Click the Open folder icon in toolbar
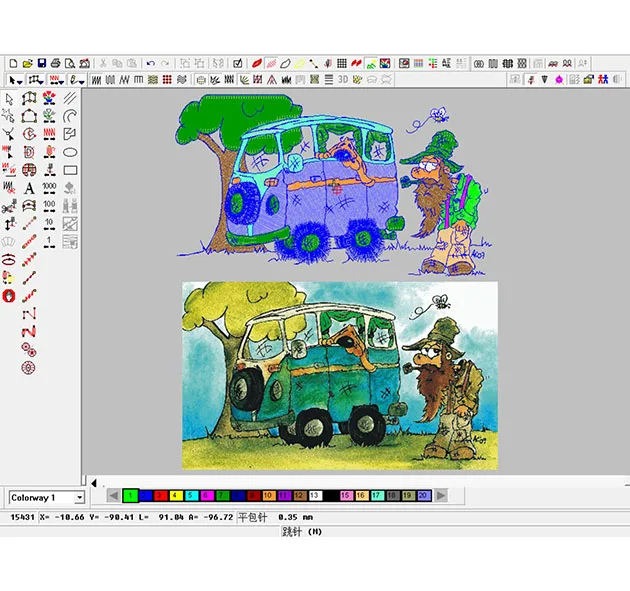Screen dimensions: 630x591 (x=27, y=63)
